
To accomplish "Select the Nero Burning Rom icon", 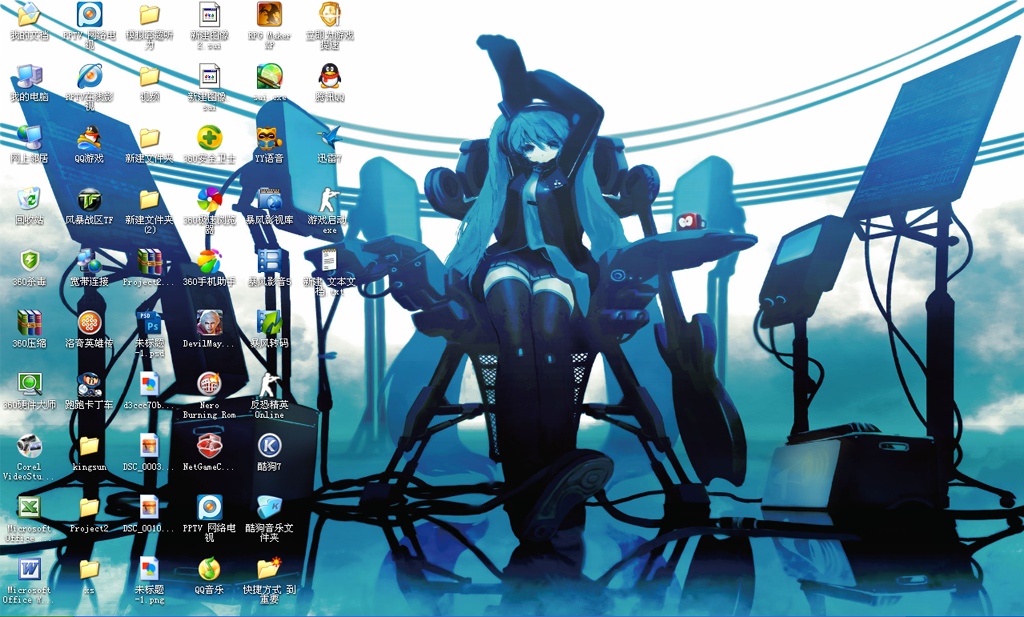I will [x=210, y=384].
